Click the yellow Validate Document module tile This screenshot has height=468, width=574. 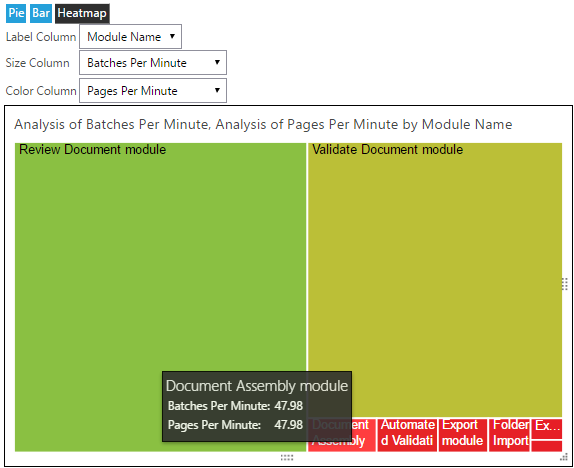[435, 280]
